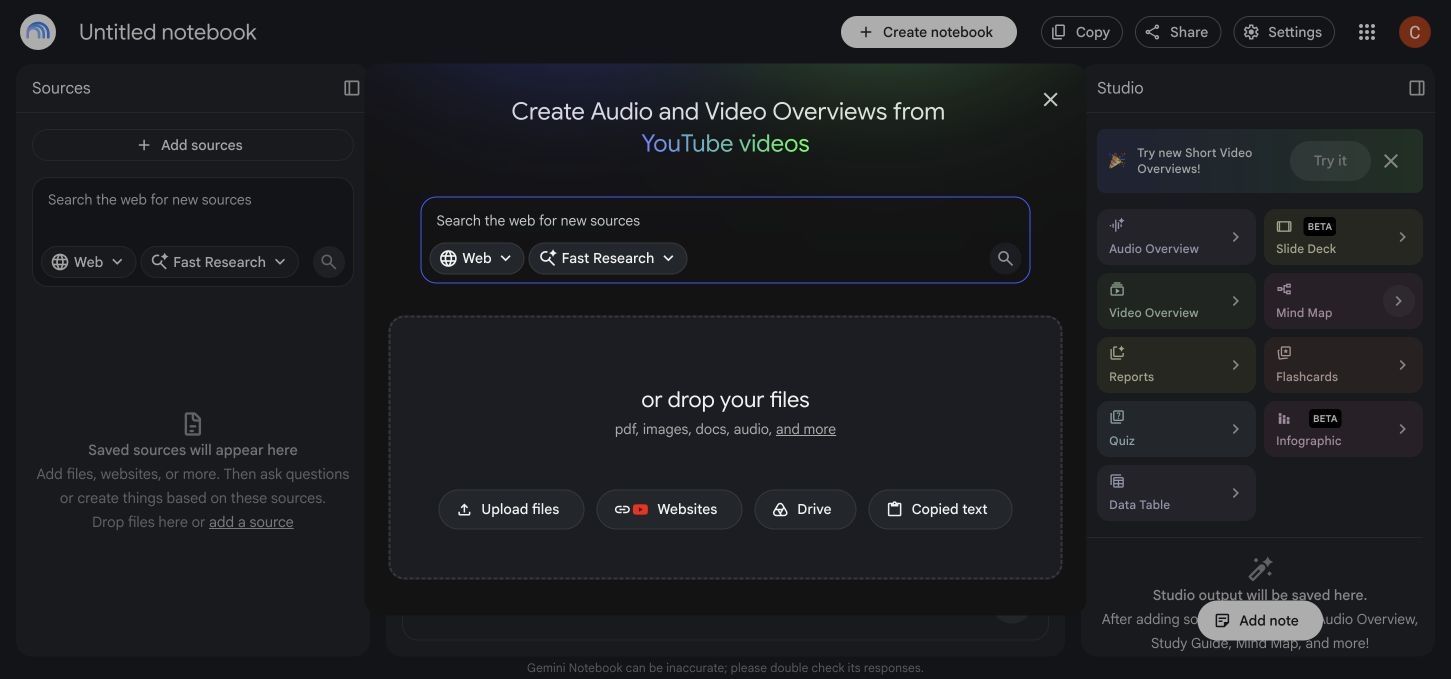Screen dimensions: 1451x679
Task: Click the Untitled notebook title
Action: (x=168, y=32)
